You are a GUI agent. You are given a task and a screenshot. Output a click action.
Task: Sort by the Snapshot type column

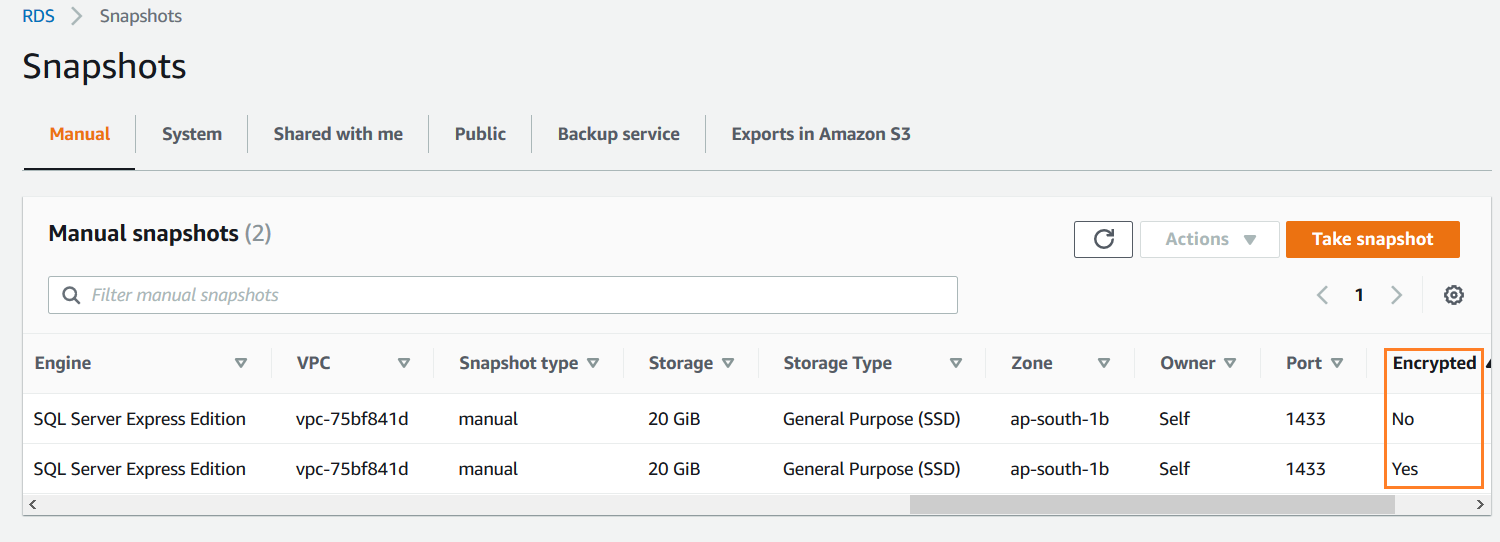coord(528,363)
